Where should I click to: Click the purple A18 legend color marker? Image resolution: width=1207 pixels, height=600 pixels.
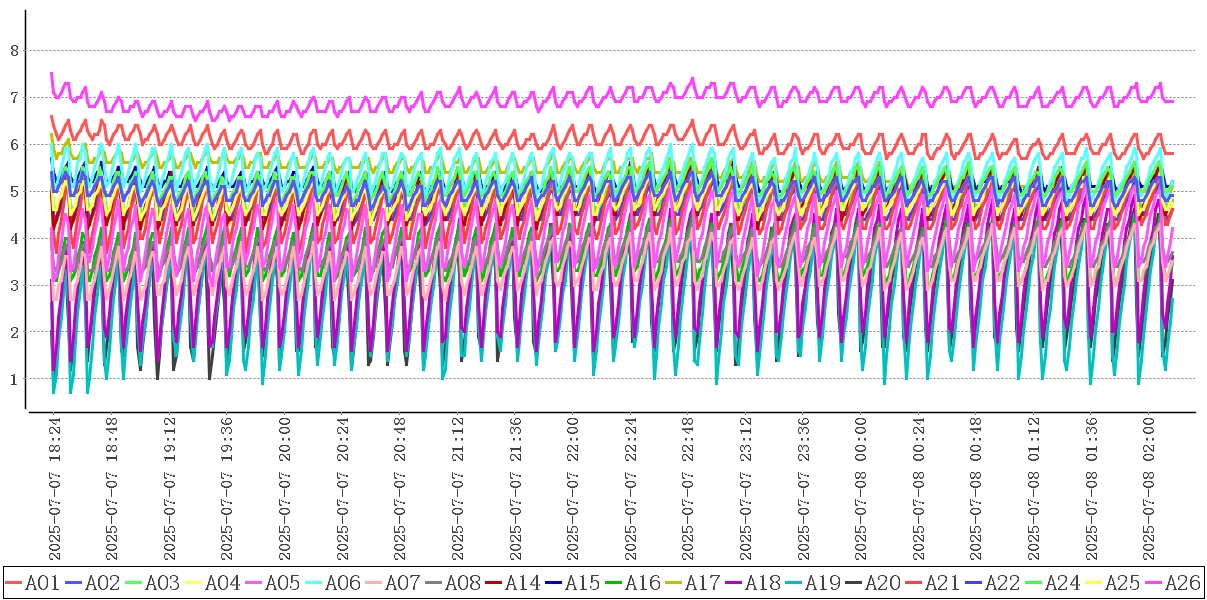733,581
